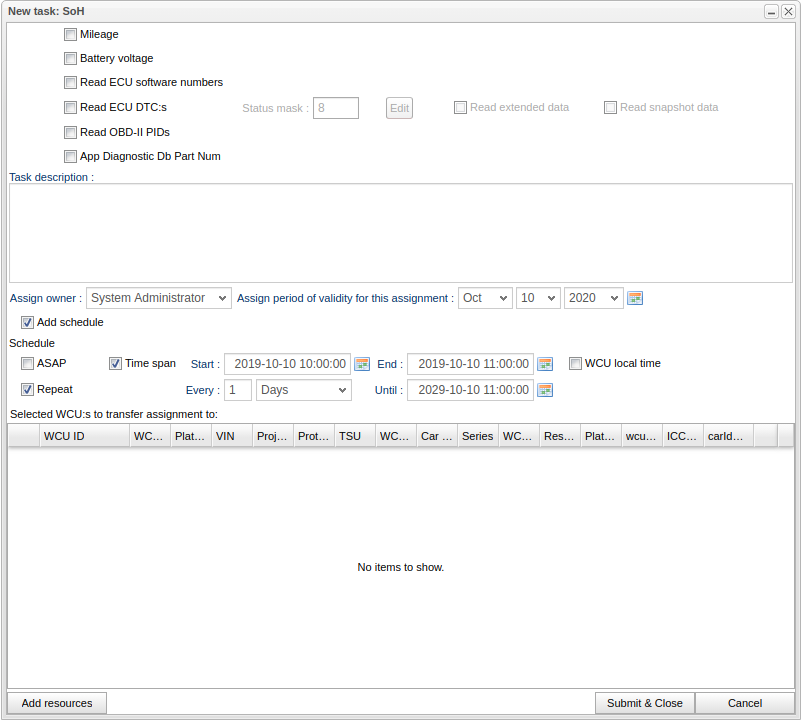The image size is (802, 721).
Task: Open calendar picker for End date
Action: pyautogui.click(x=545, y=364)
